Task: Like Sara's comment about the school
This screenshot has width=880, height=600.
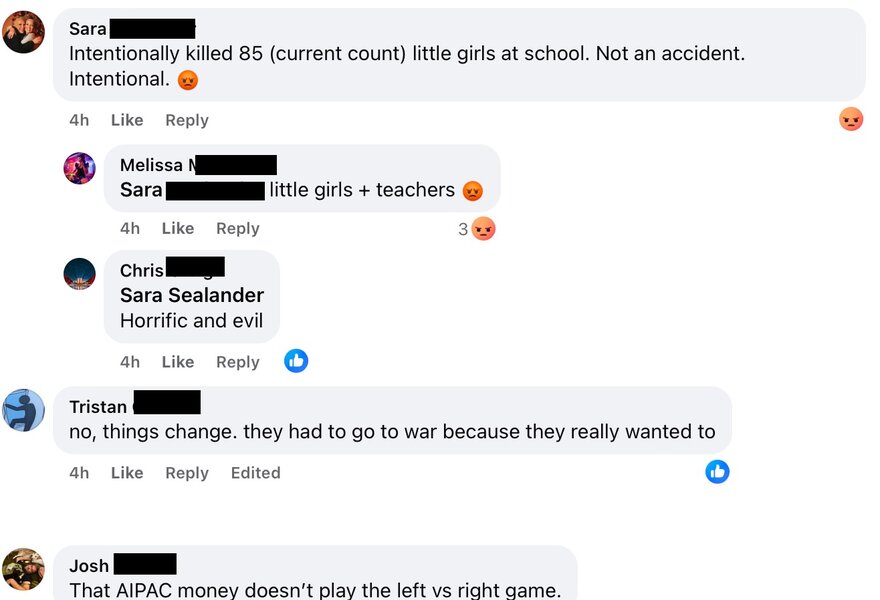Action: pos(127,120)
